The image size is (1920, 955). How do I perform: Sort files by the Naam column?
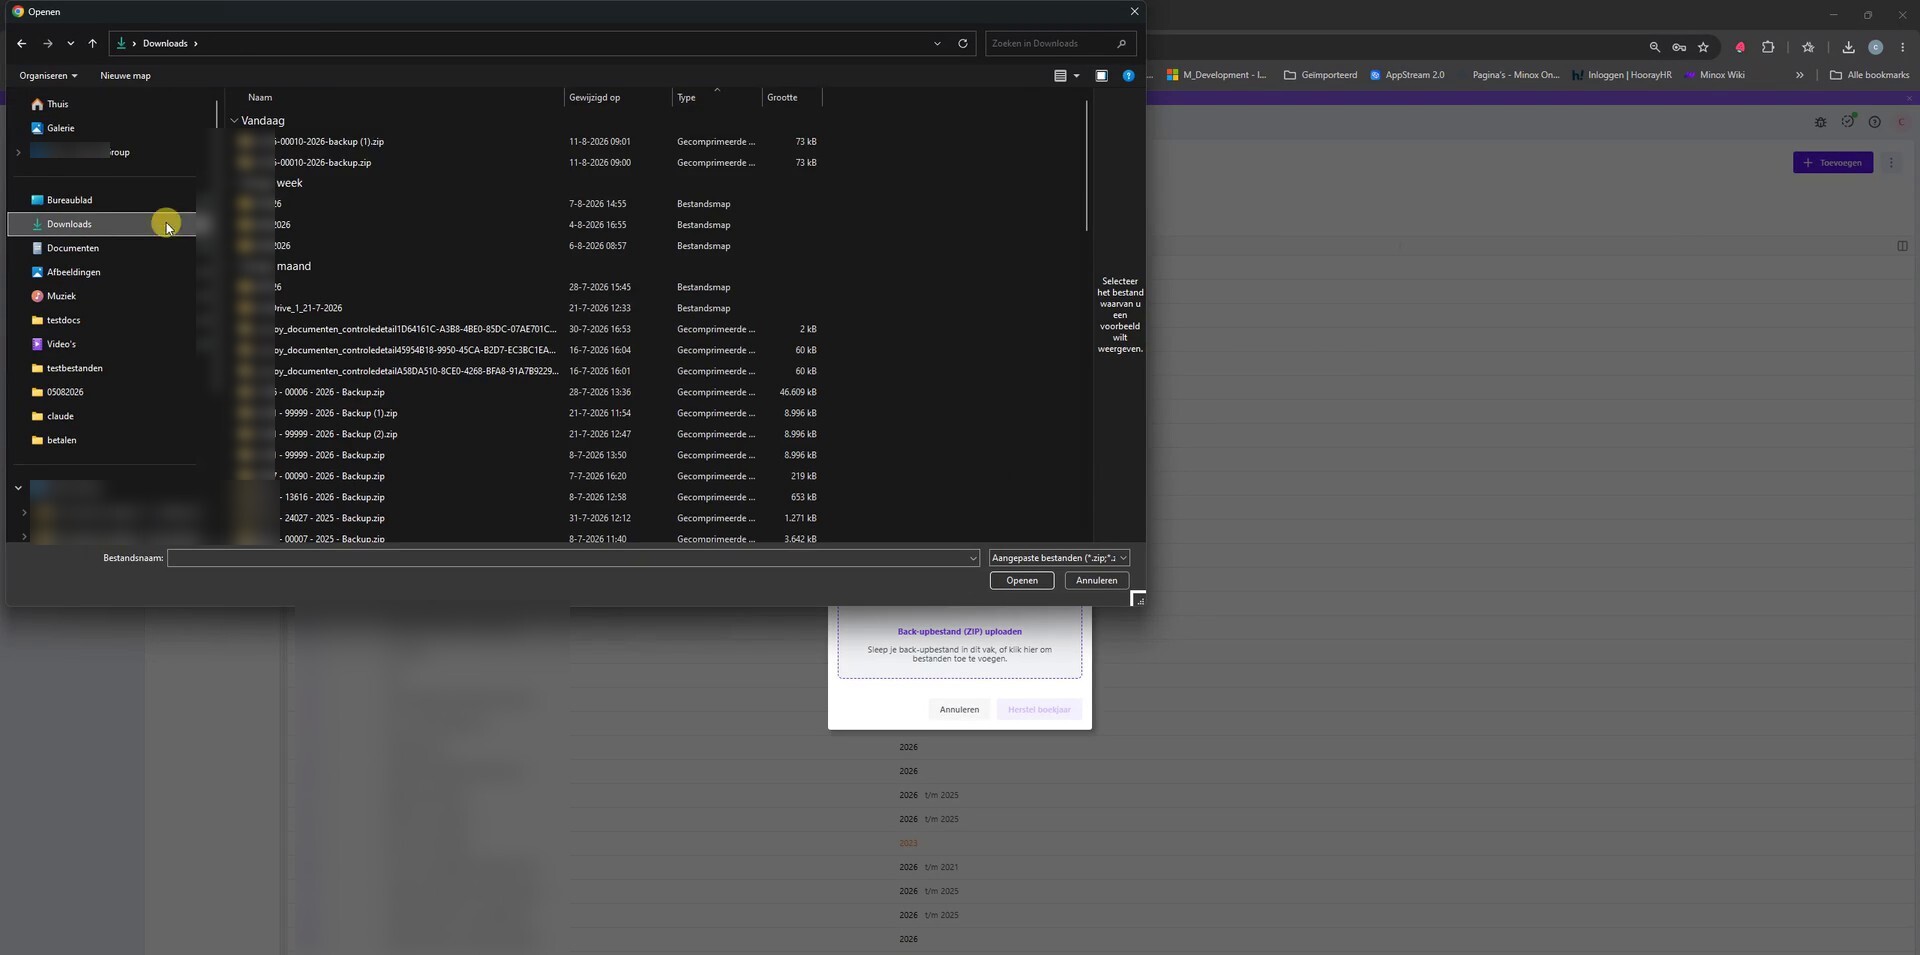click(x=260, y=98)
